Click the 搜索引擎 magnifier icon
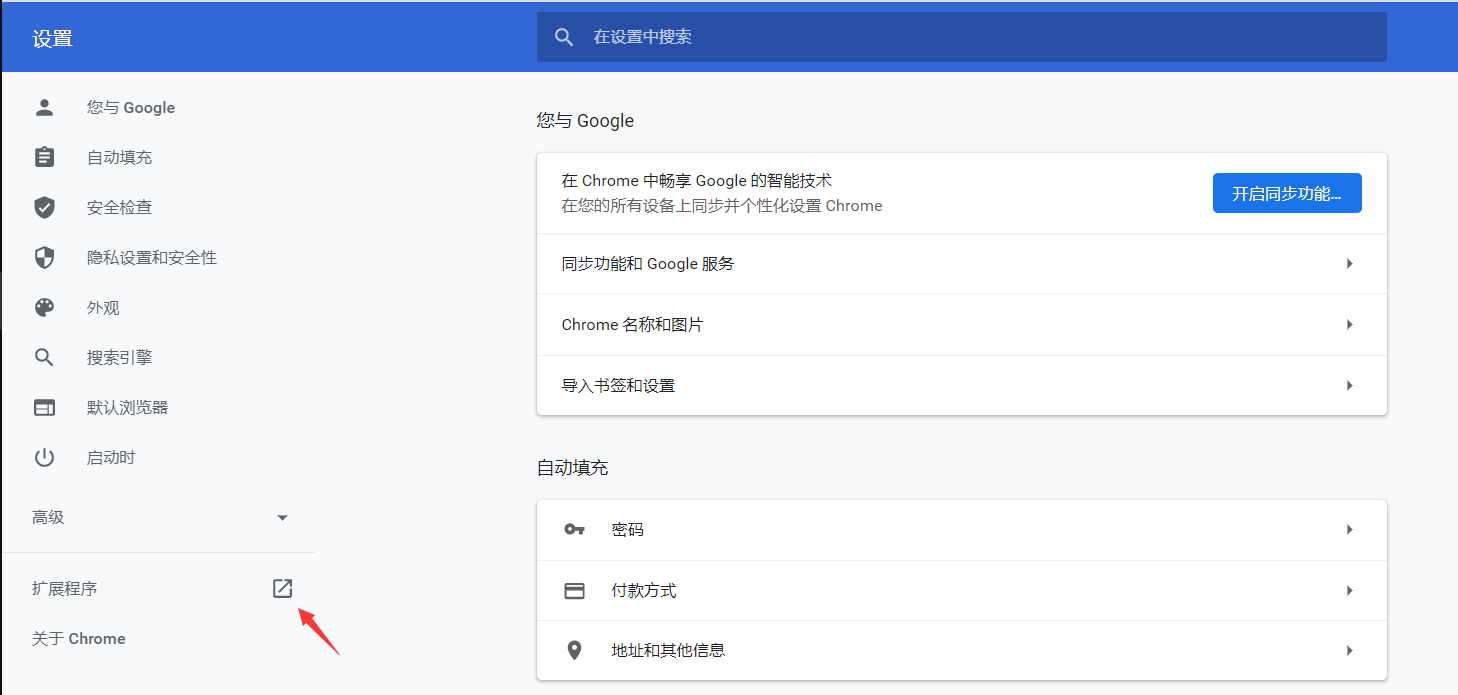This screenshot has width=1458, height=695. pyautogui.click(x=44, y=357)
